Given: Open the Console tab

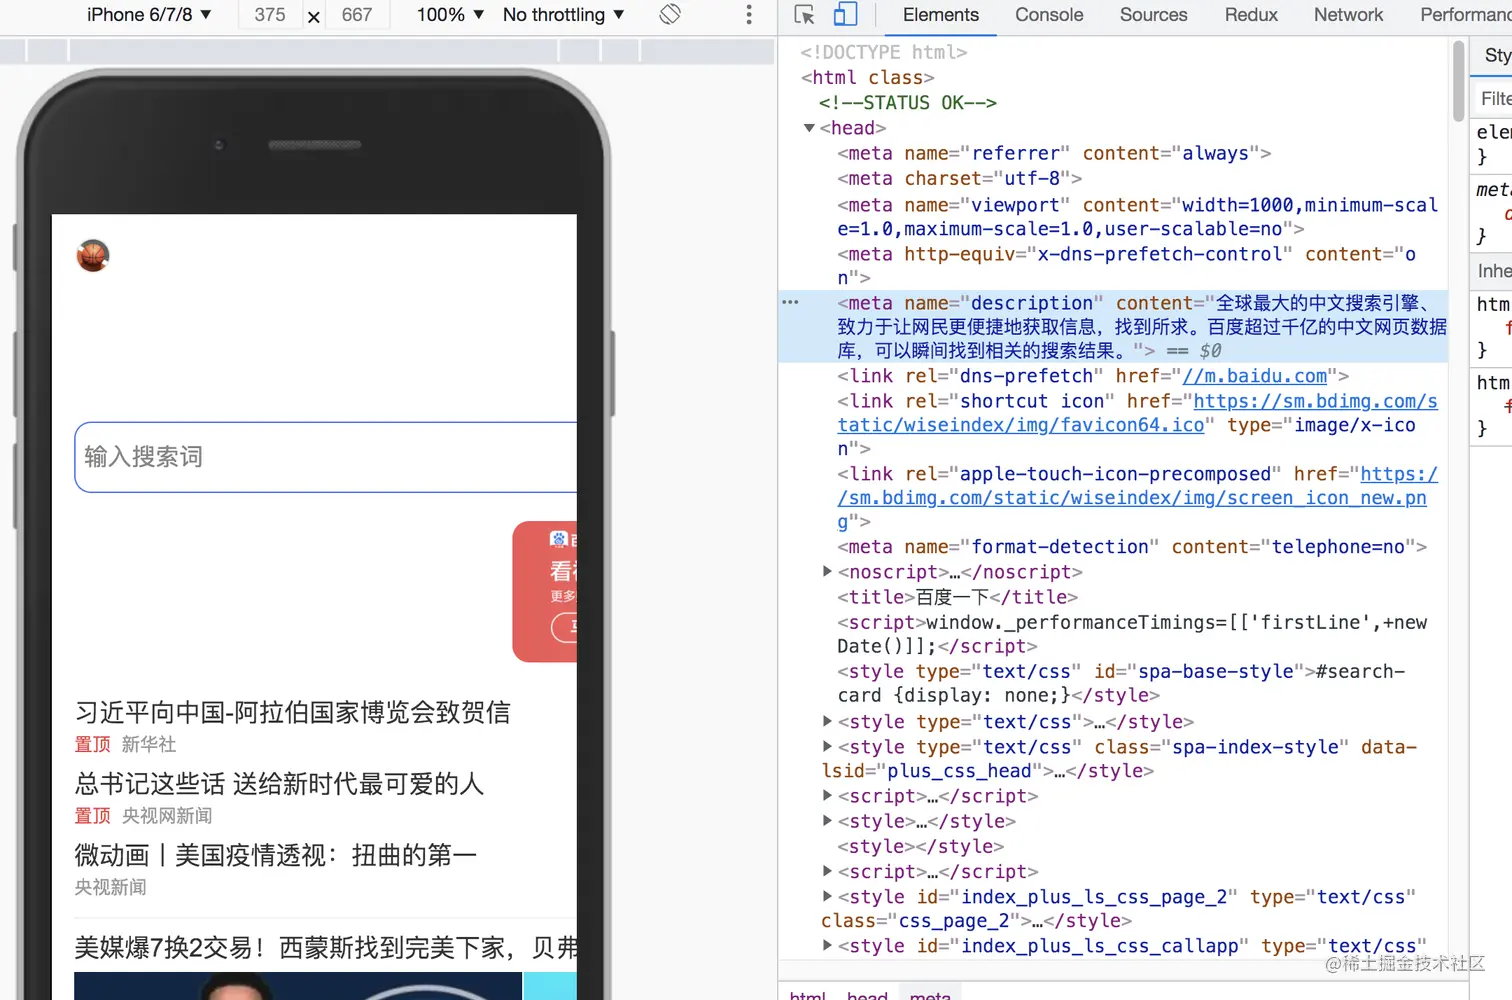Looking at the screenshot, I should 1049,15.
